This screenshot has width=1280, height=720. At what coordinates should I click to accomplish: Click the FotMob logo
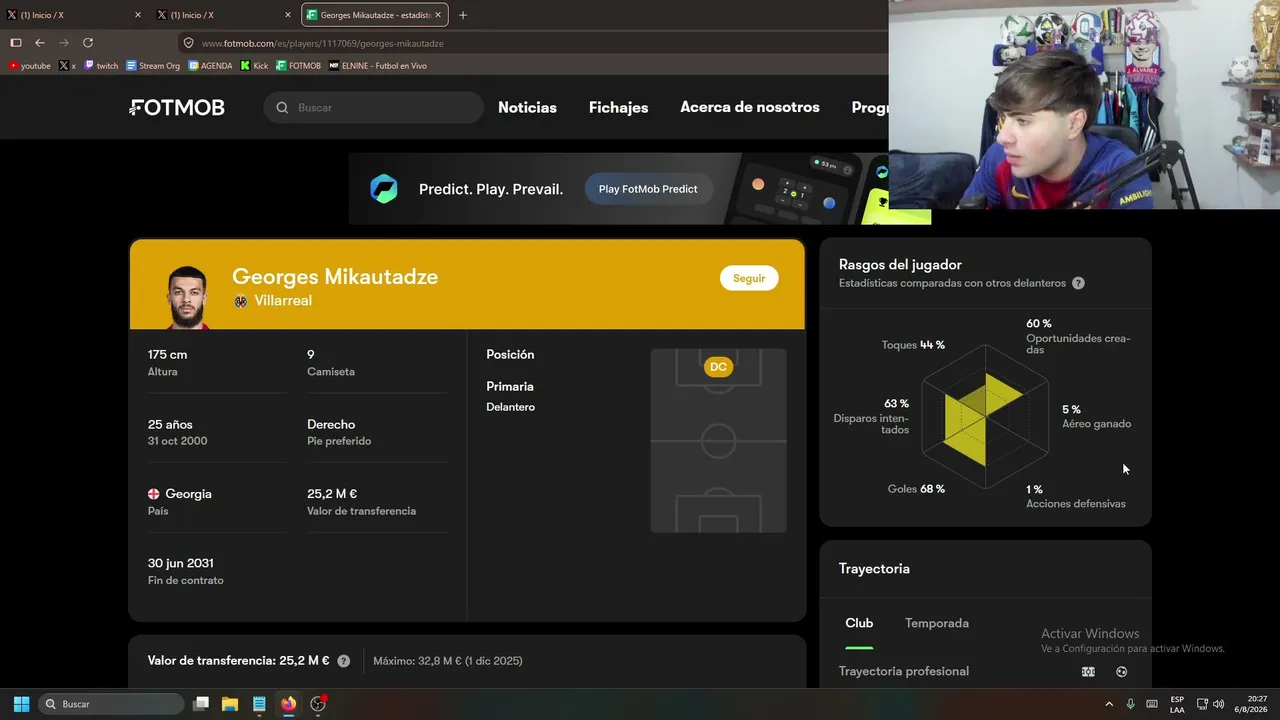(177, 108)
